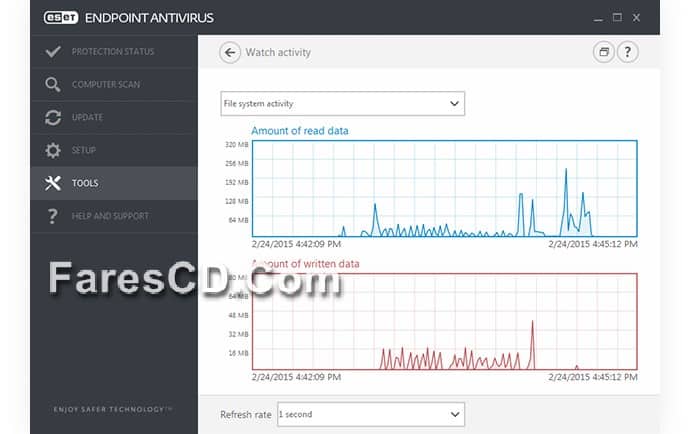Click the written graph end time 4:45:12 PM
690x434 pixels.
593,377
